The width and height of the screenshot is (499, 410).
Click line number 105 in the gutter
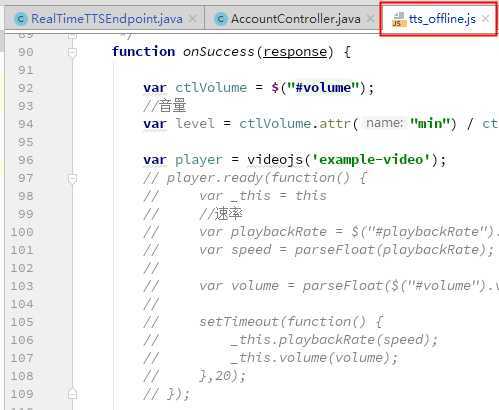click(x=22, y=322)
